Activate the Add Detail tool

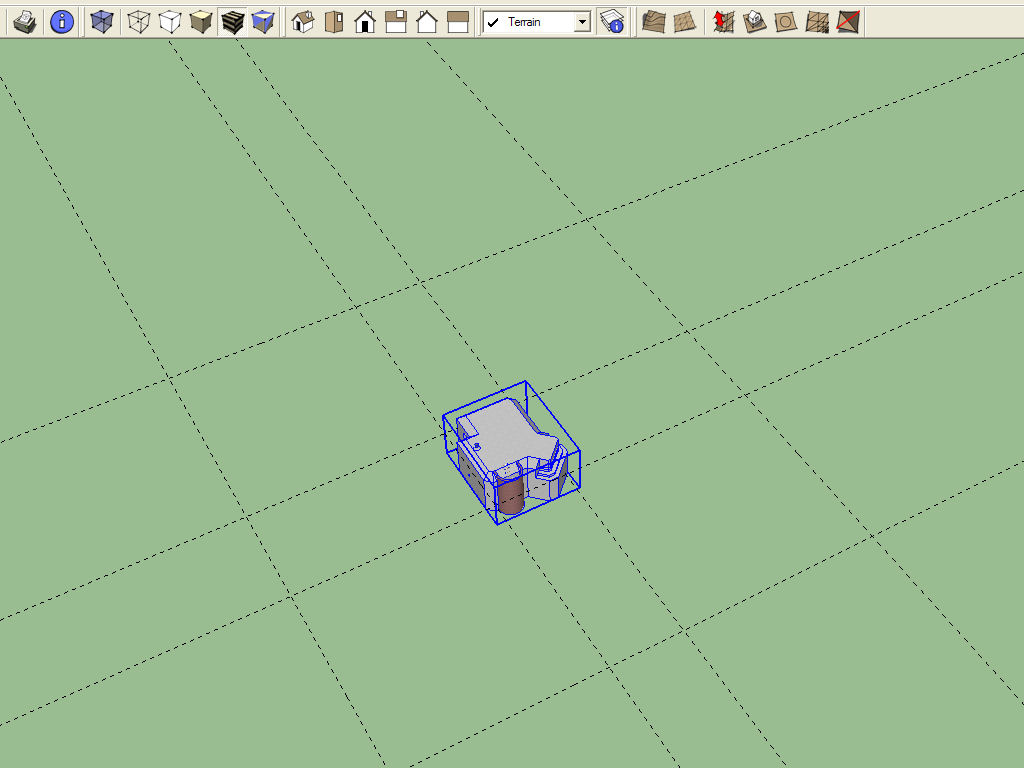coord(817,22)
